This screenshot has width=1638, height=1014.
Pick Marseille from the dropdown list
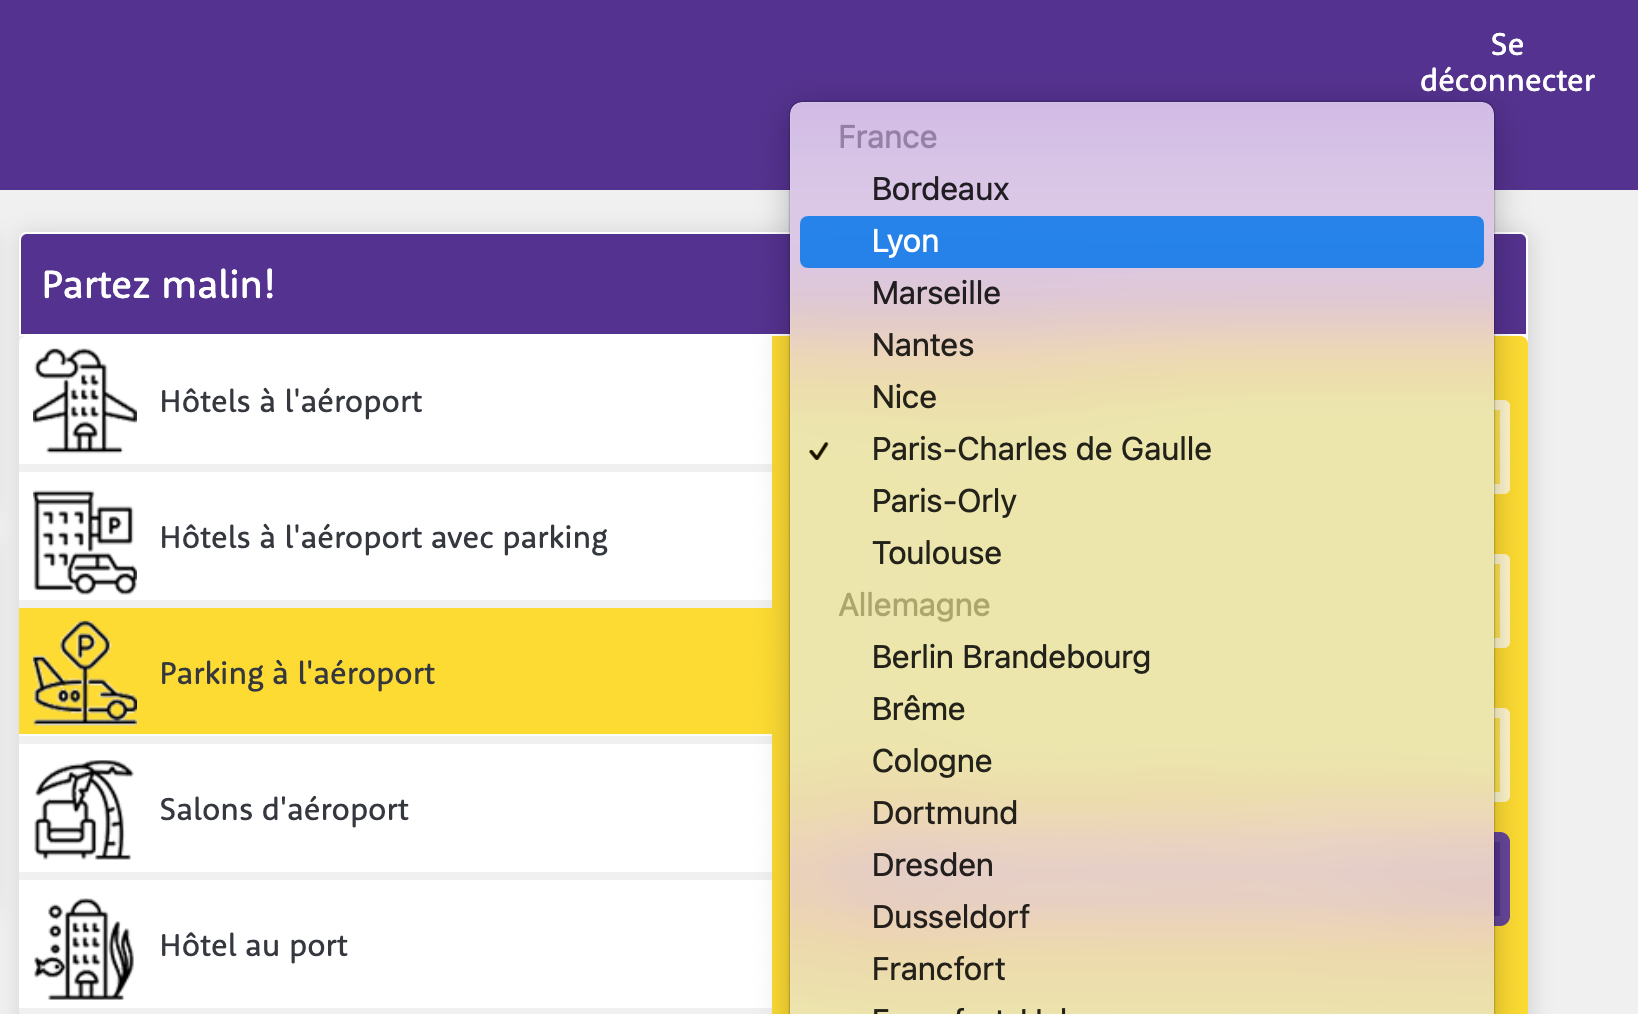[936, 294]
